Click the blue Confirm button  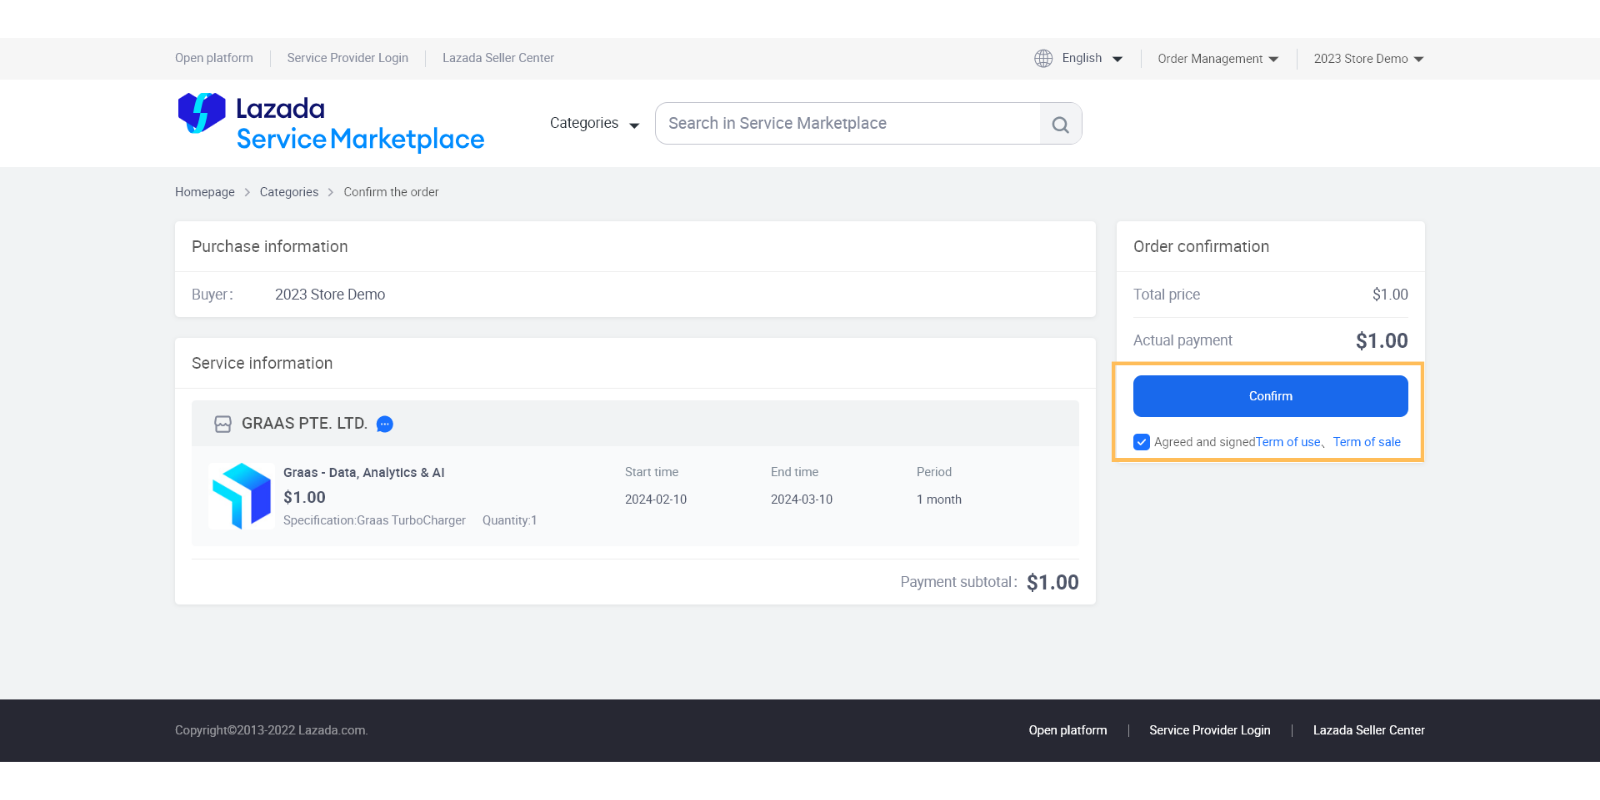(x=1270, y=396)
